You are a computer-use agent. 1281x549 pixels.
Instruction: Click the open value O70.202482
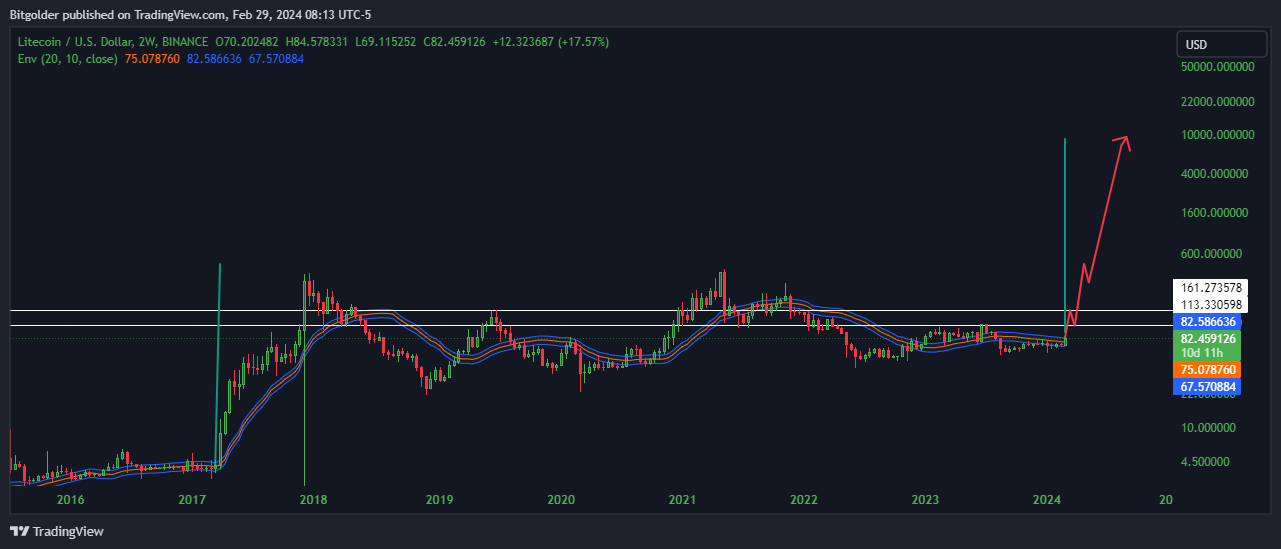click(x=249, y=42)
